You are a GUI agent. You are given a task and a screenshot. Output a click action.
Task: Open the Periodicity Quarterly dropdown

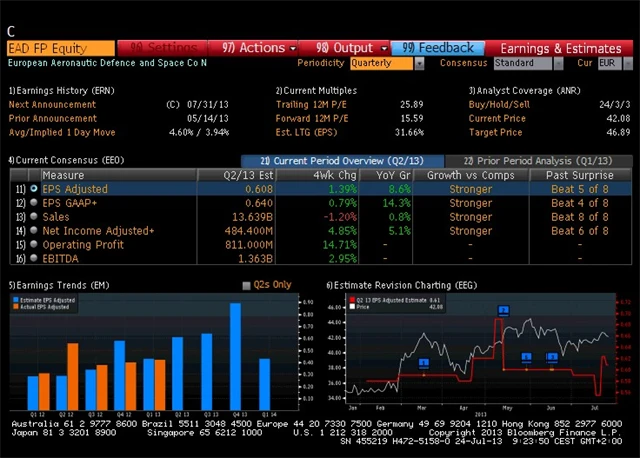click(388, 63)
